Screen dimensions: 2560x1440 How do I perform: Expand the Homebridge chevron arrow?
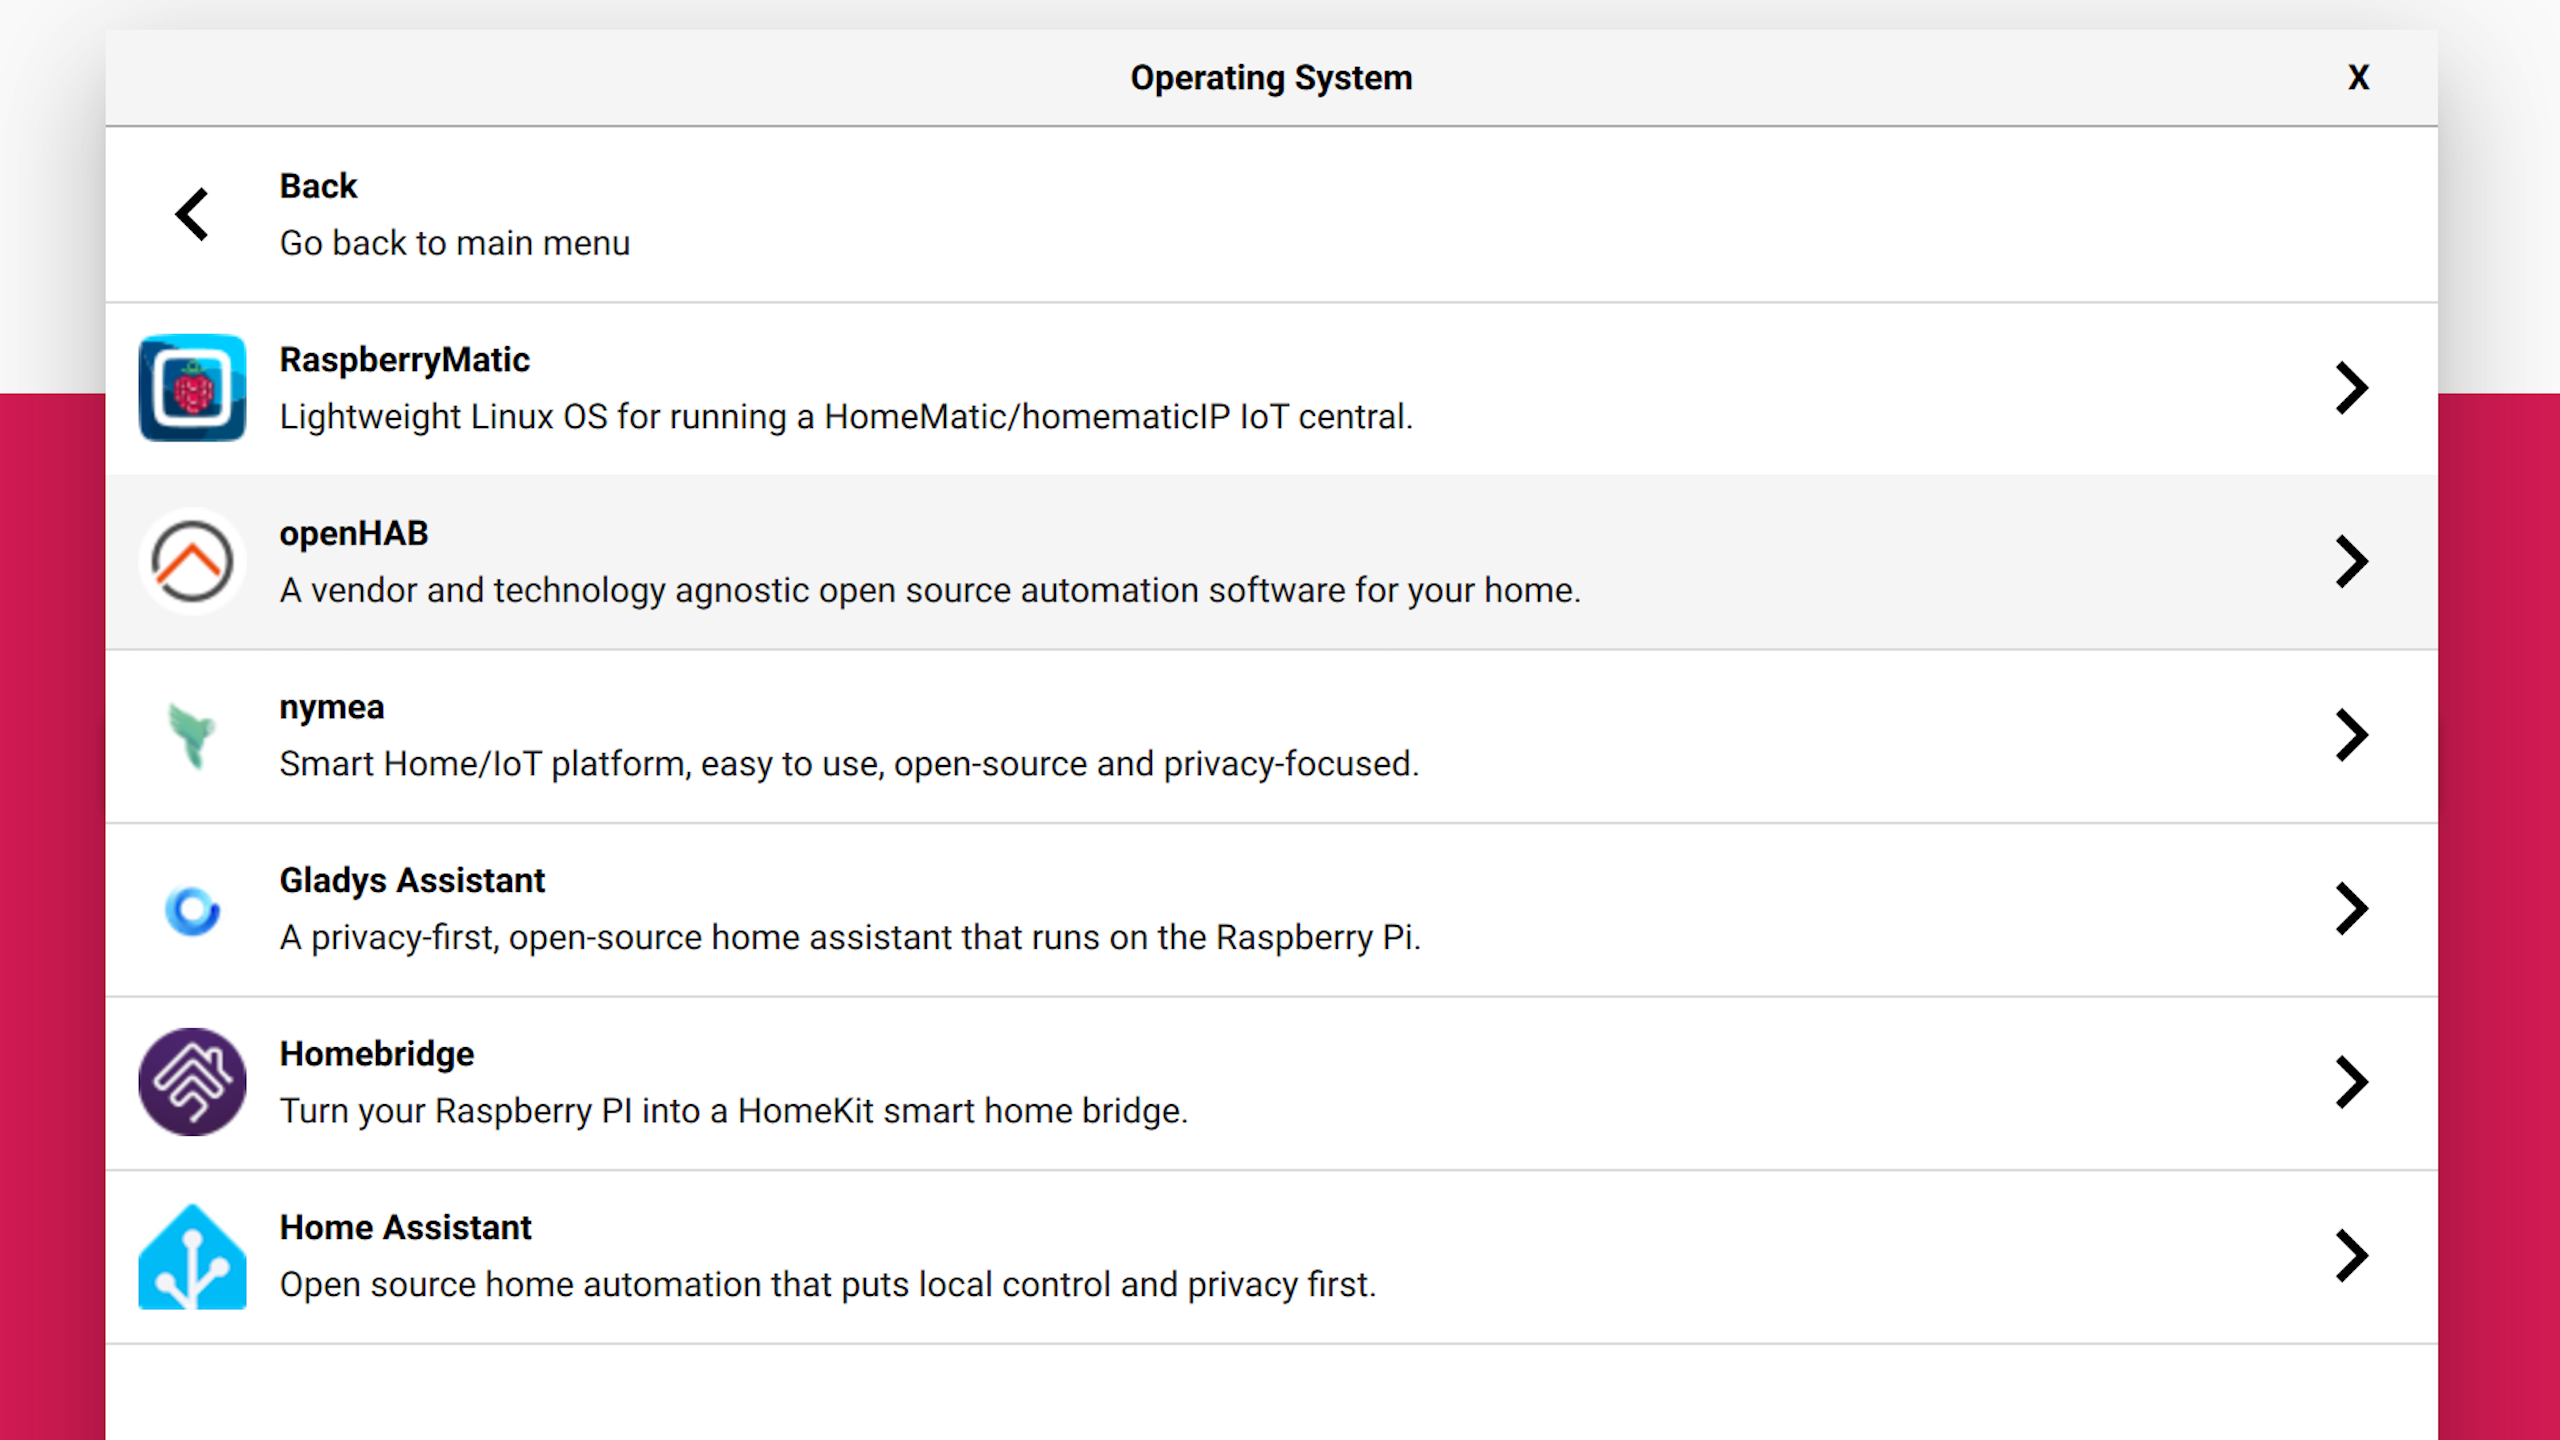coord(2352,1082)
